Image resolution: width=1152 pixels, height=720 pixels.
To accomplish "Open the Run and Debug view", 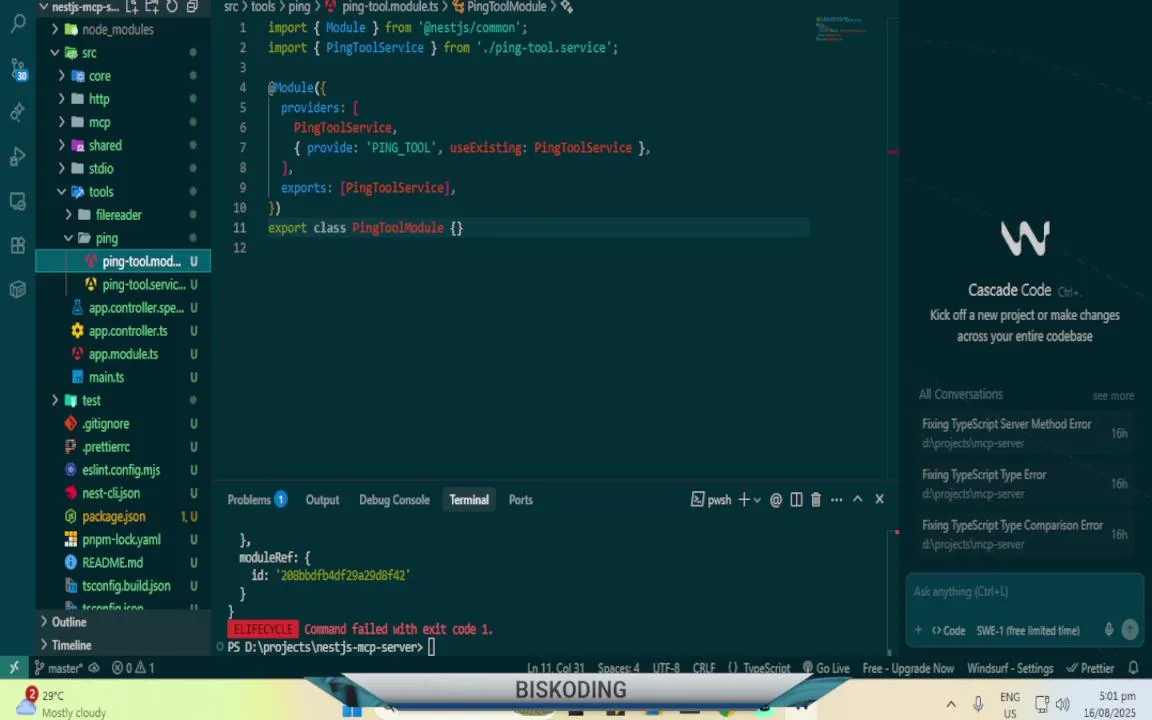I will click(x=18, y=156).
